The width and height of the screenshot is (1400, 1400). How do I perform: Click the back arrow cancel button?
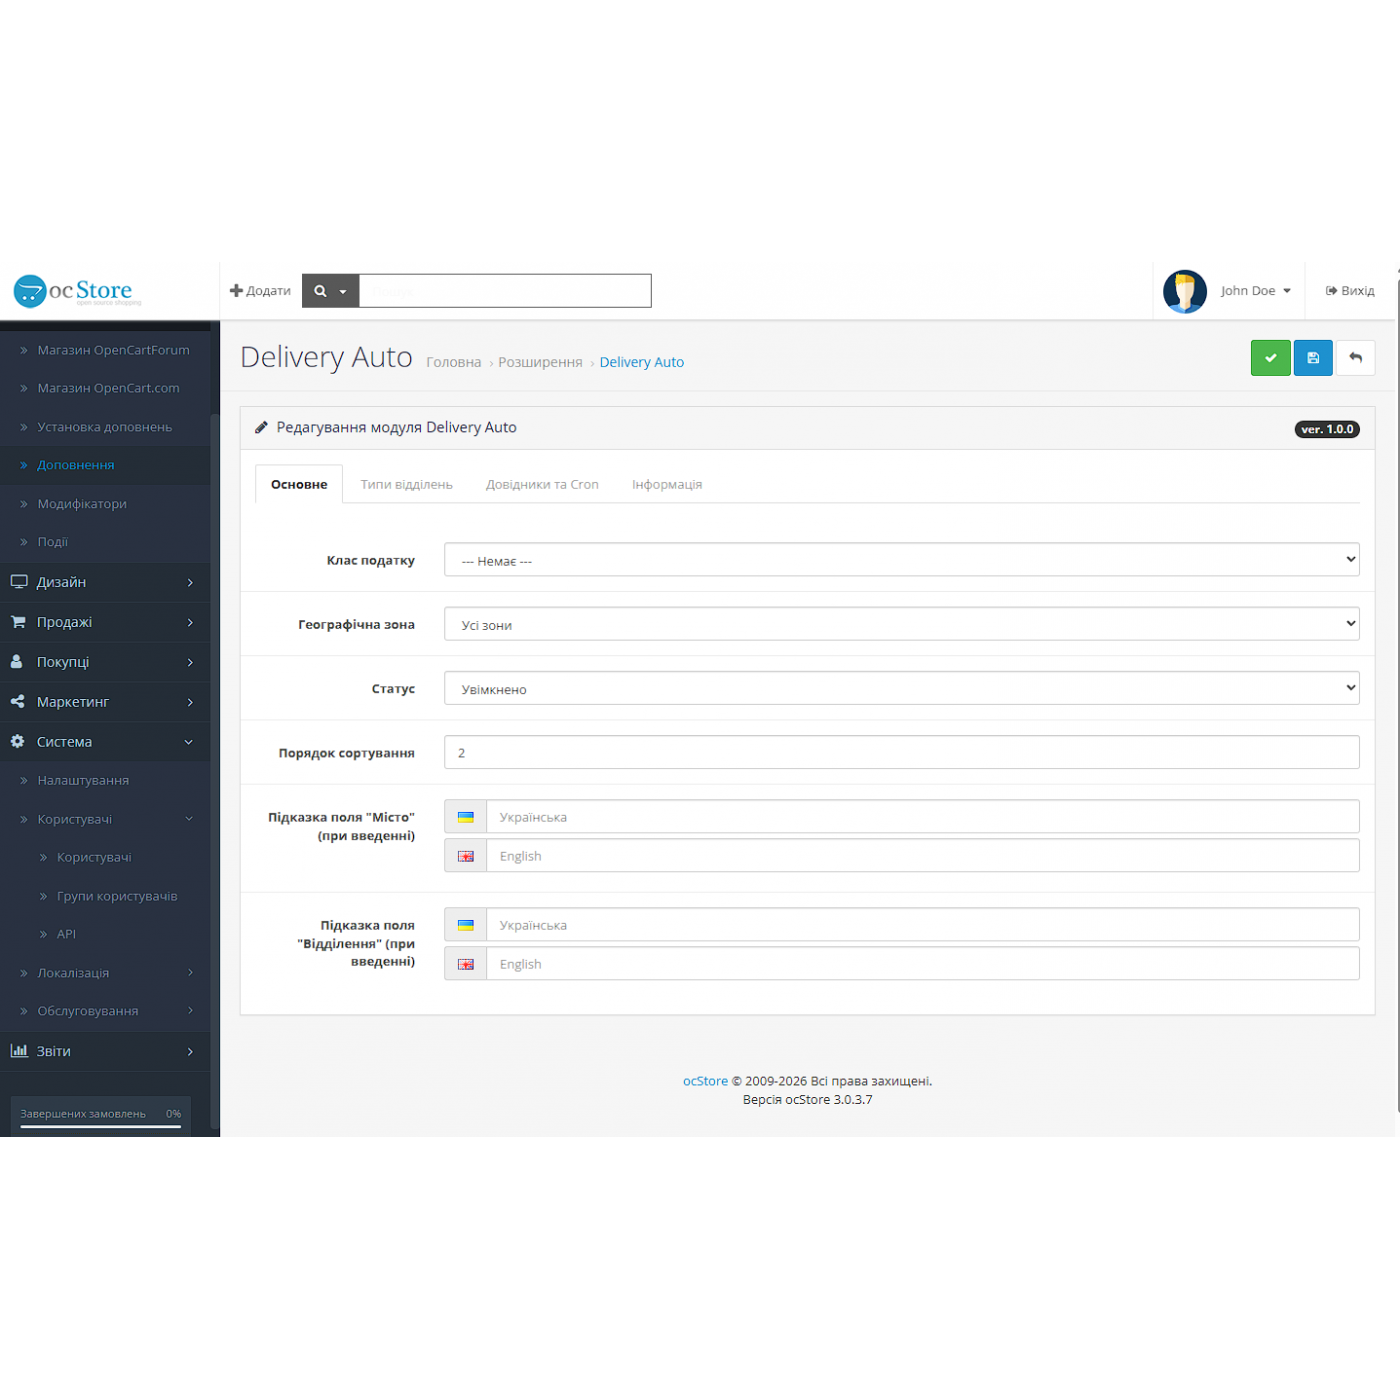[x=1355, y=358]
